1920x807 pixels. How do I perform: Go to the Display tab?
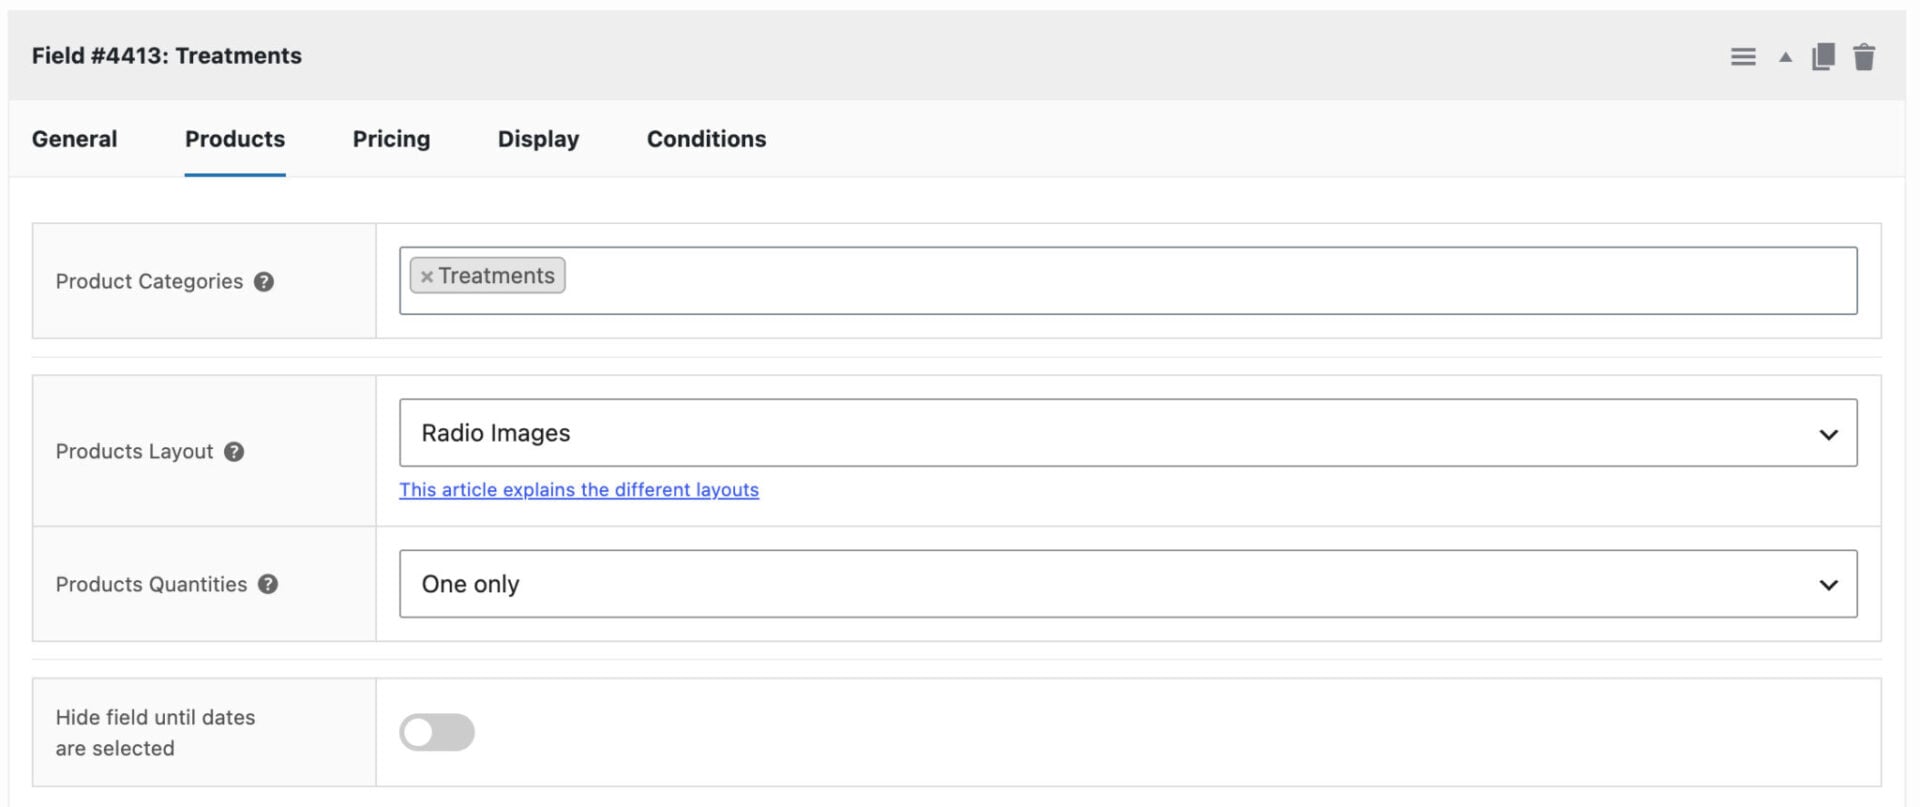(x=538, y=139)
